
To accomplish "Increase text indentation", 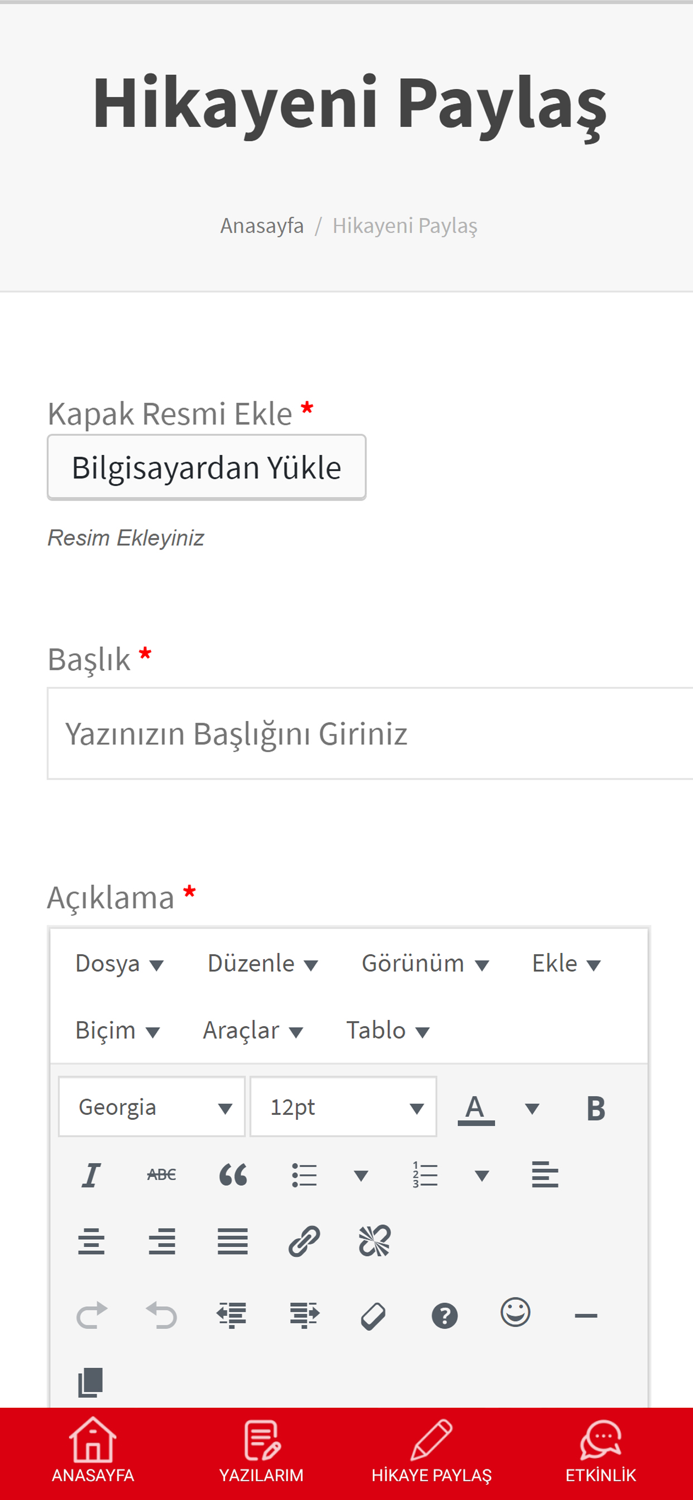I will [303, 1313].
